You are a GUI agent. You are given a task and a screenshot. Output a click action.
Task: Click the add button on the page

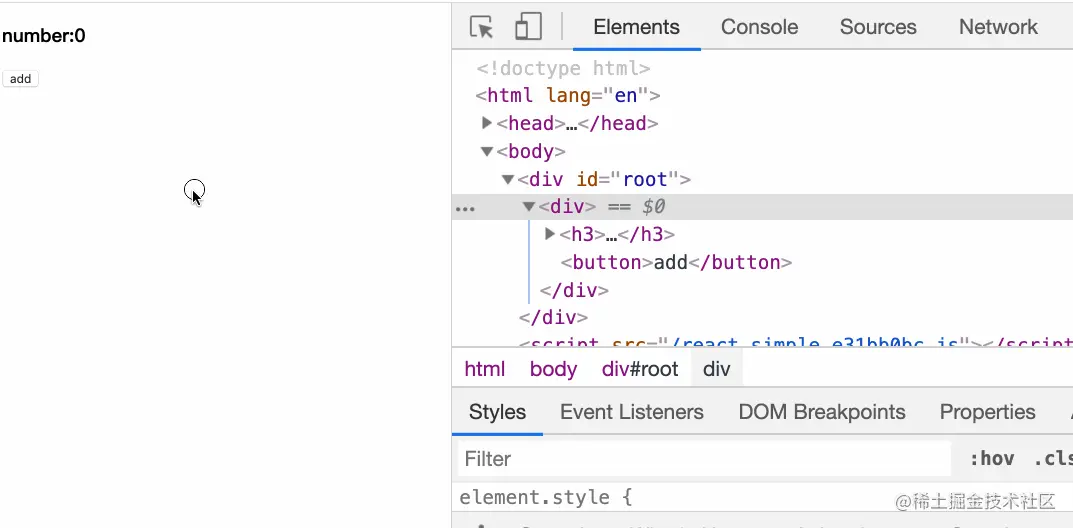pyautogui.click(x=21, y=79)
